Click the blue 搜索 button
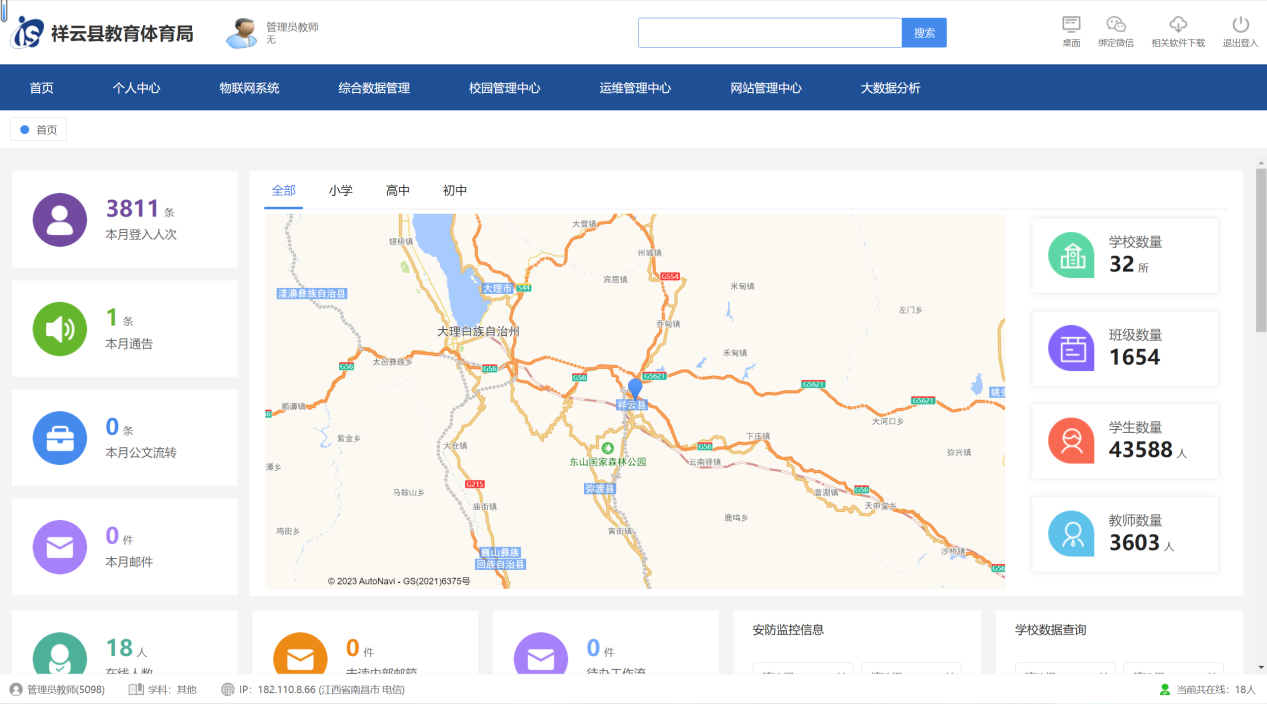 (x=924, y=33)
